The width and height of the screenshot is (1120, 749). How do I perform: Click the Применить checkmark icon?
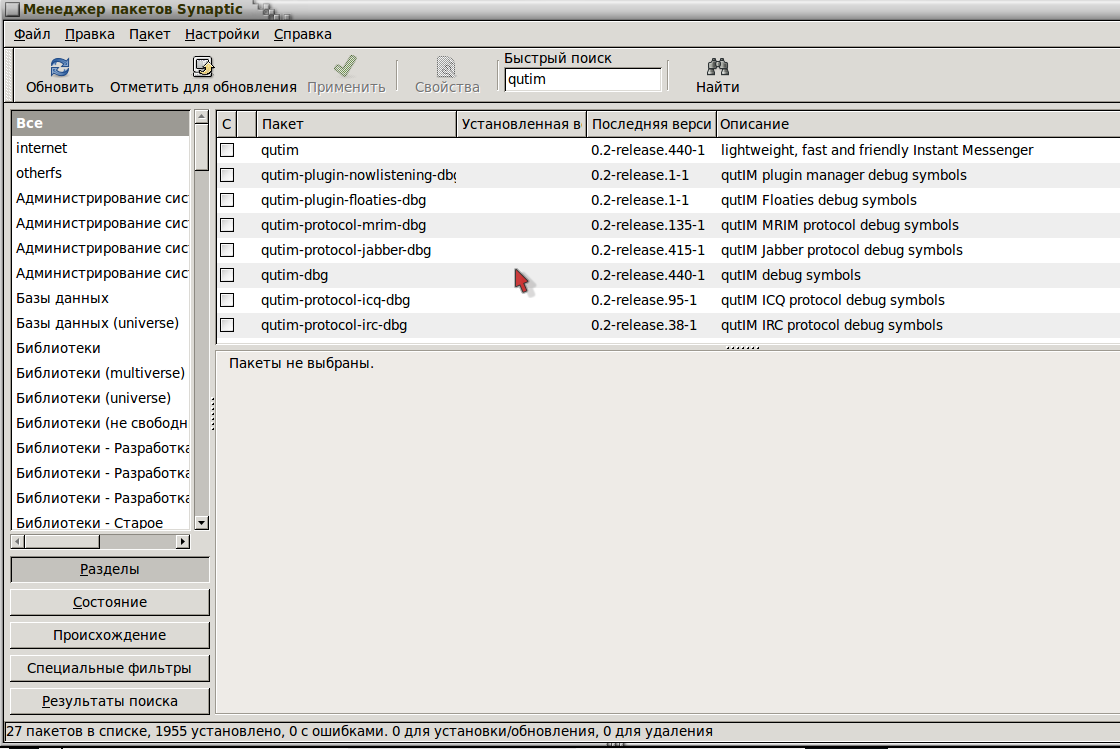click(345, 67)
